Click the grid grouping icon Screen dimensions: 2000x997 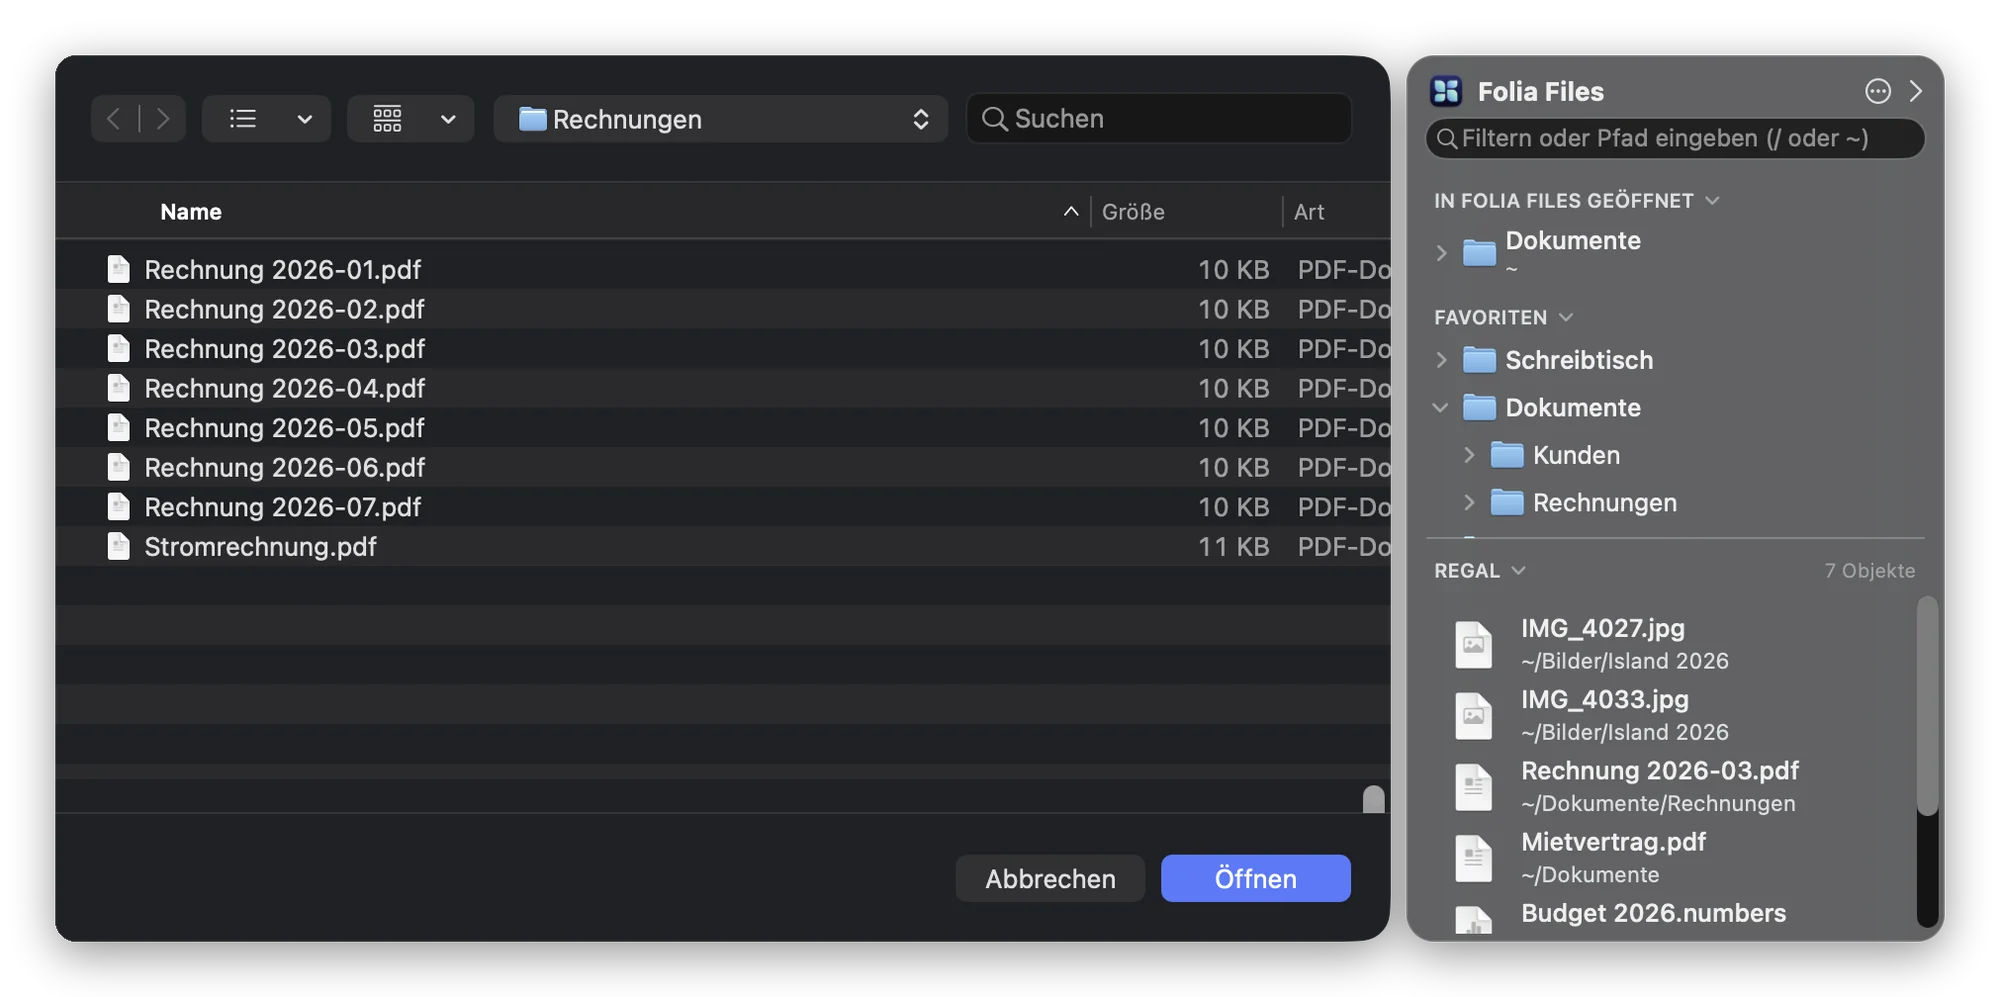tap(387, 119)
